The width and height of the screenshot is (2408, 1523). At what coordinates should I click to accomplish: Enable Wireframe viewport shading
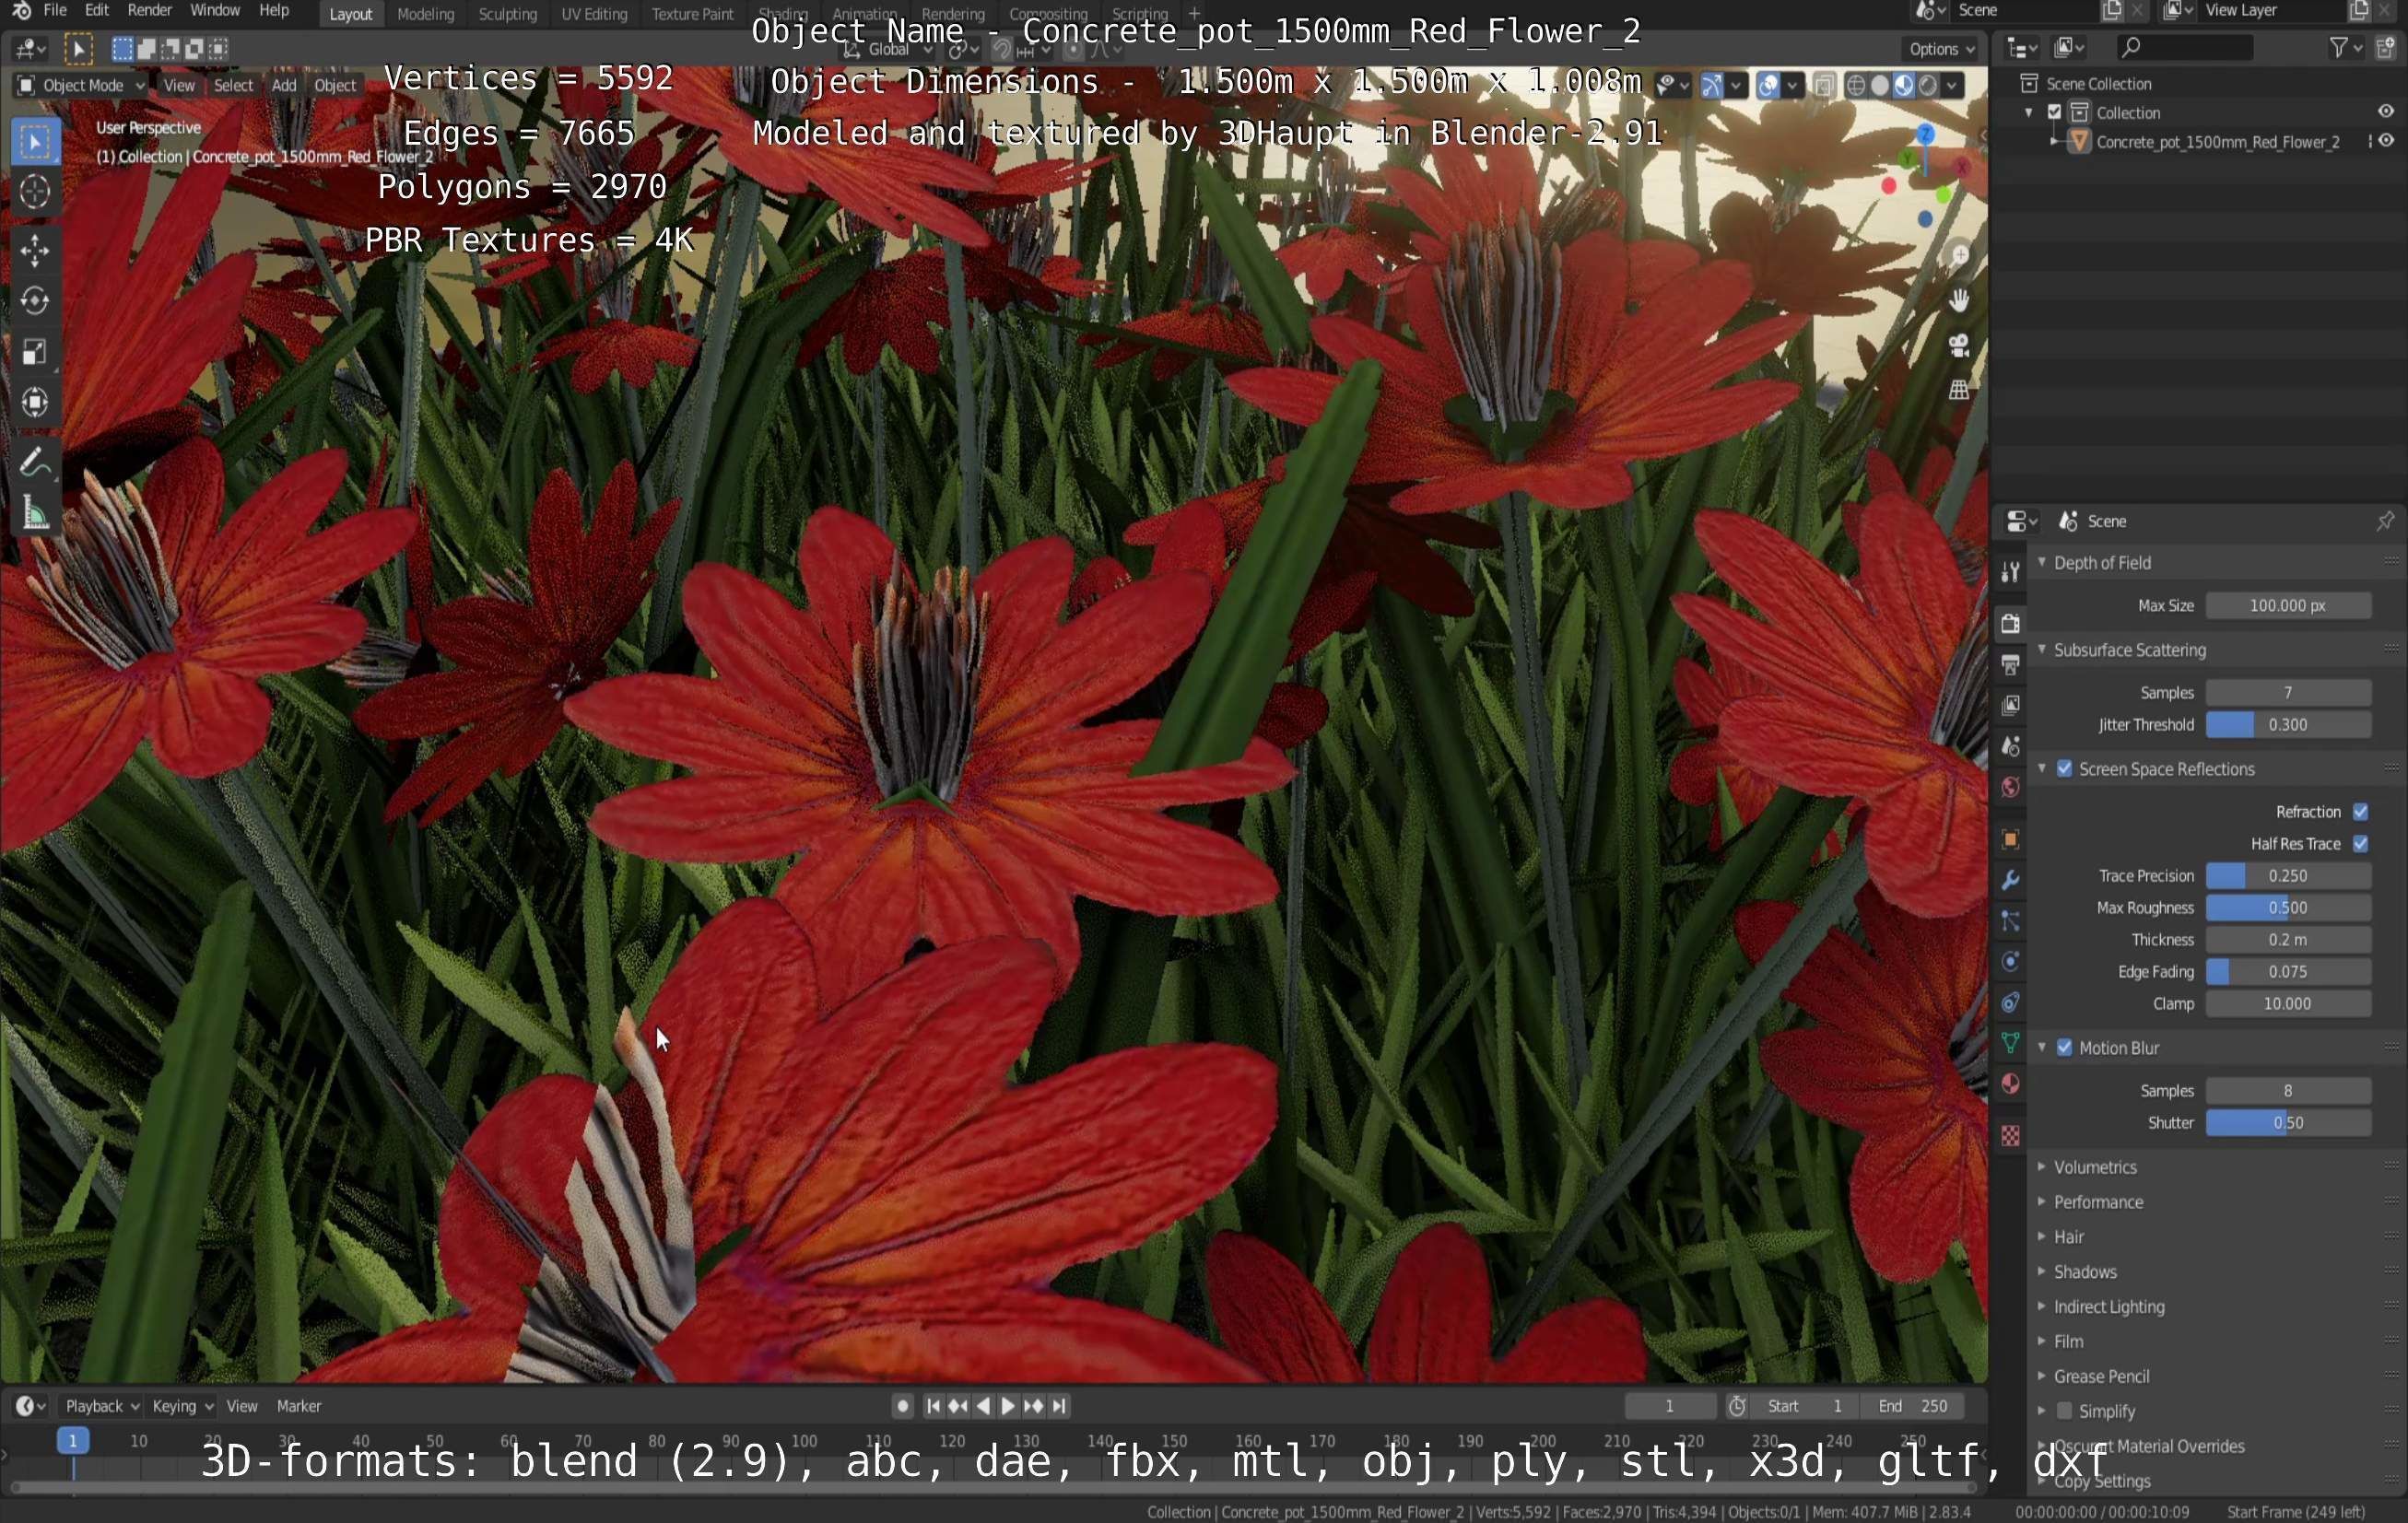click(x=1856, y=85)
